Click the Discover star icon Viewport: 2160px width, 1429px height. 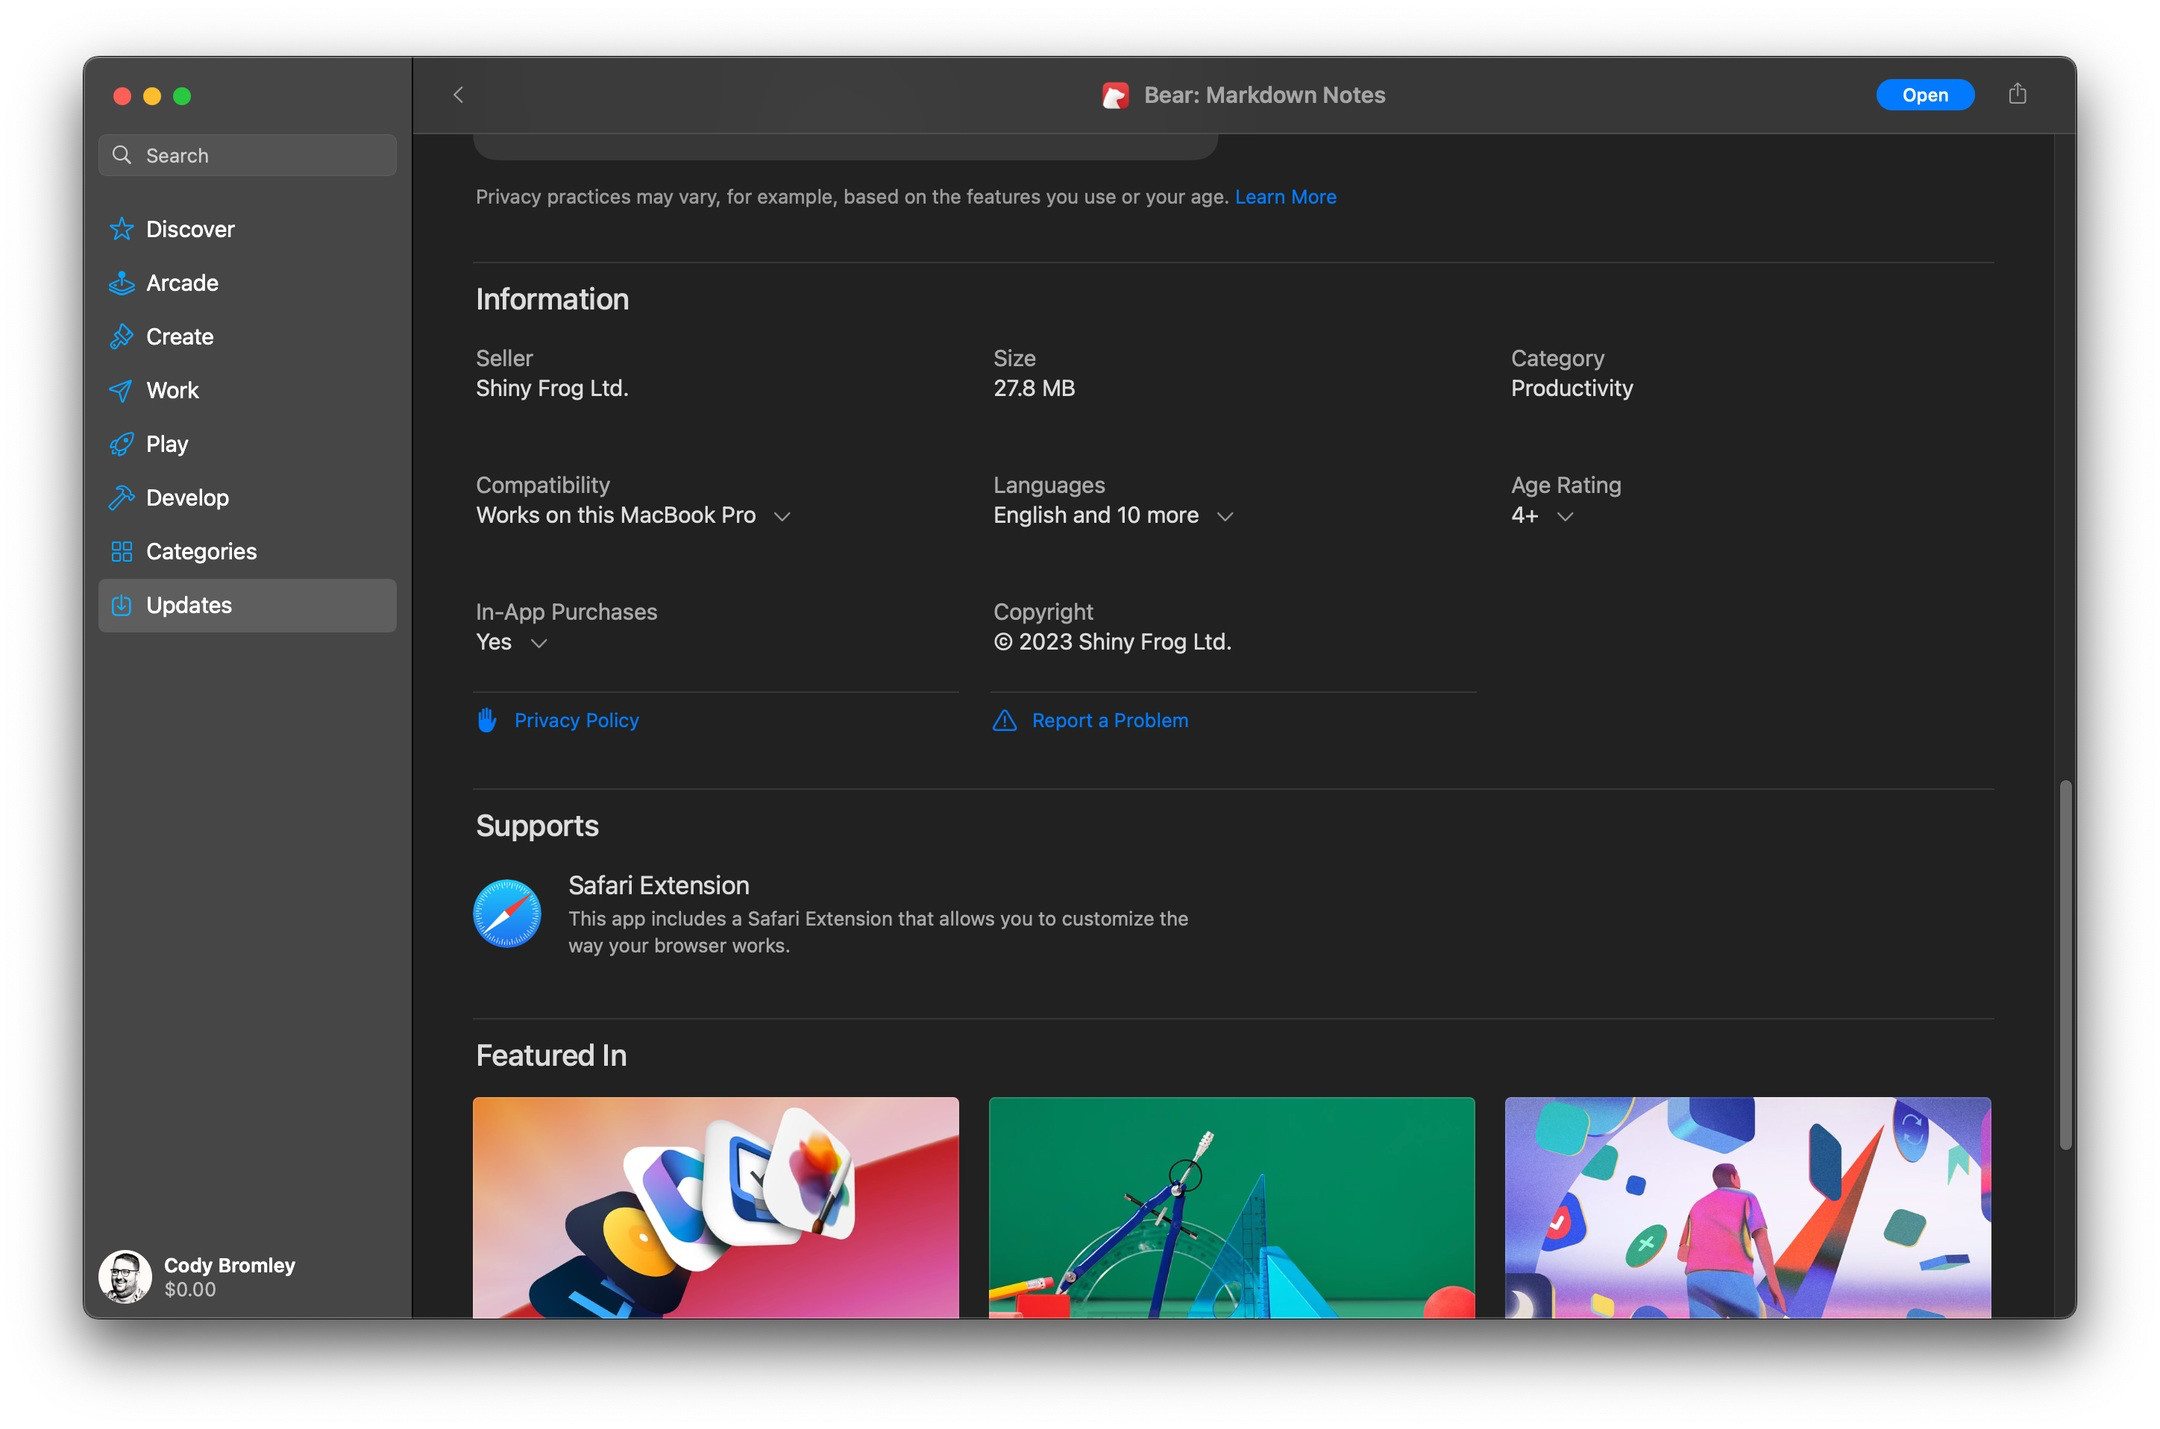[x=122, y=229]
